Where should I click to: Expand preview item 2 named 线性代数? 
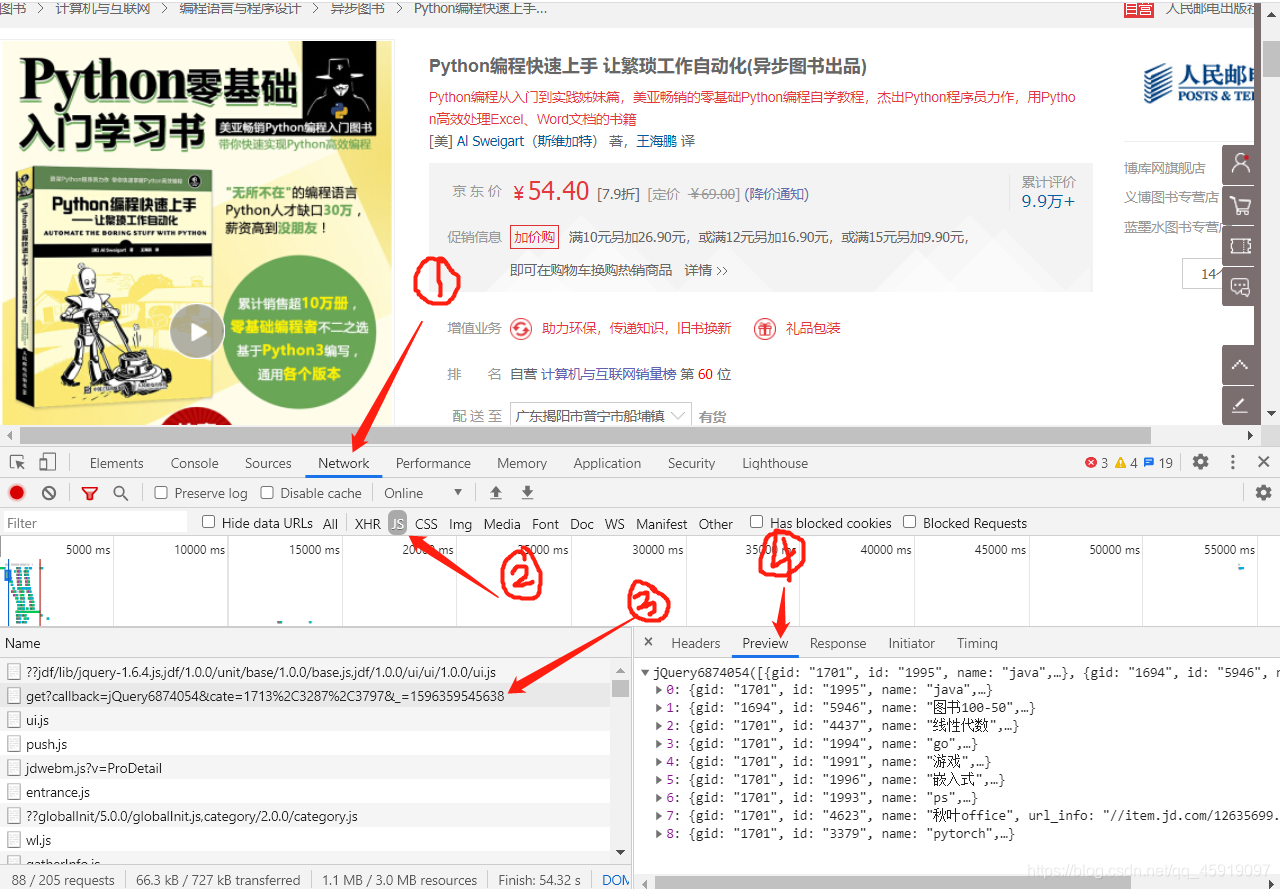pyautogui.click(x=658, y=726)
